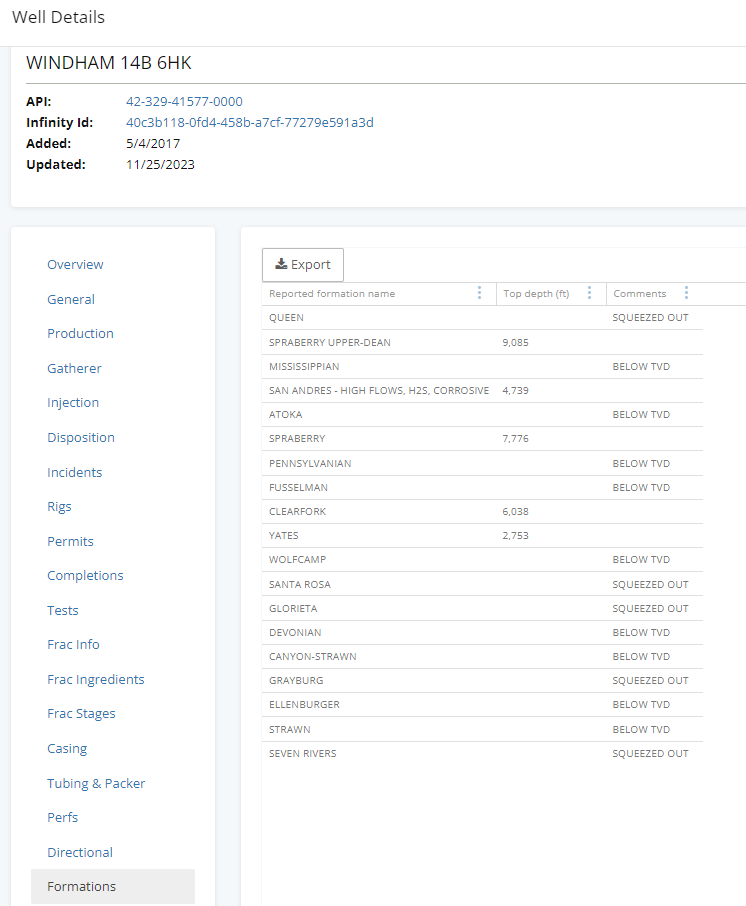Sort by Reported formation name header
The image size is (746, 906).
coord(332,294)
